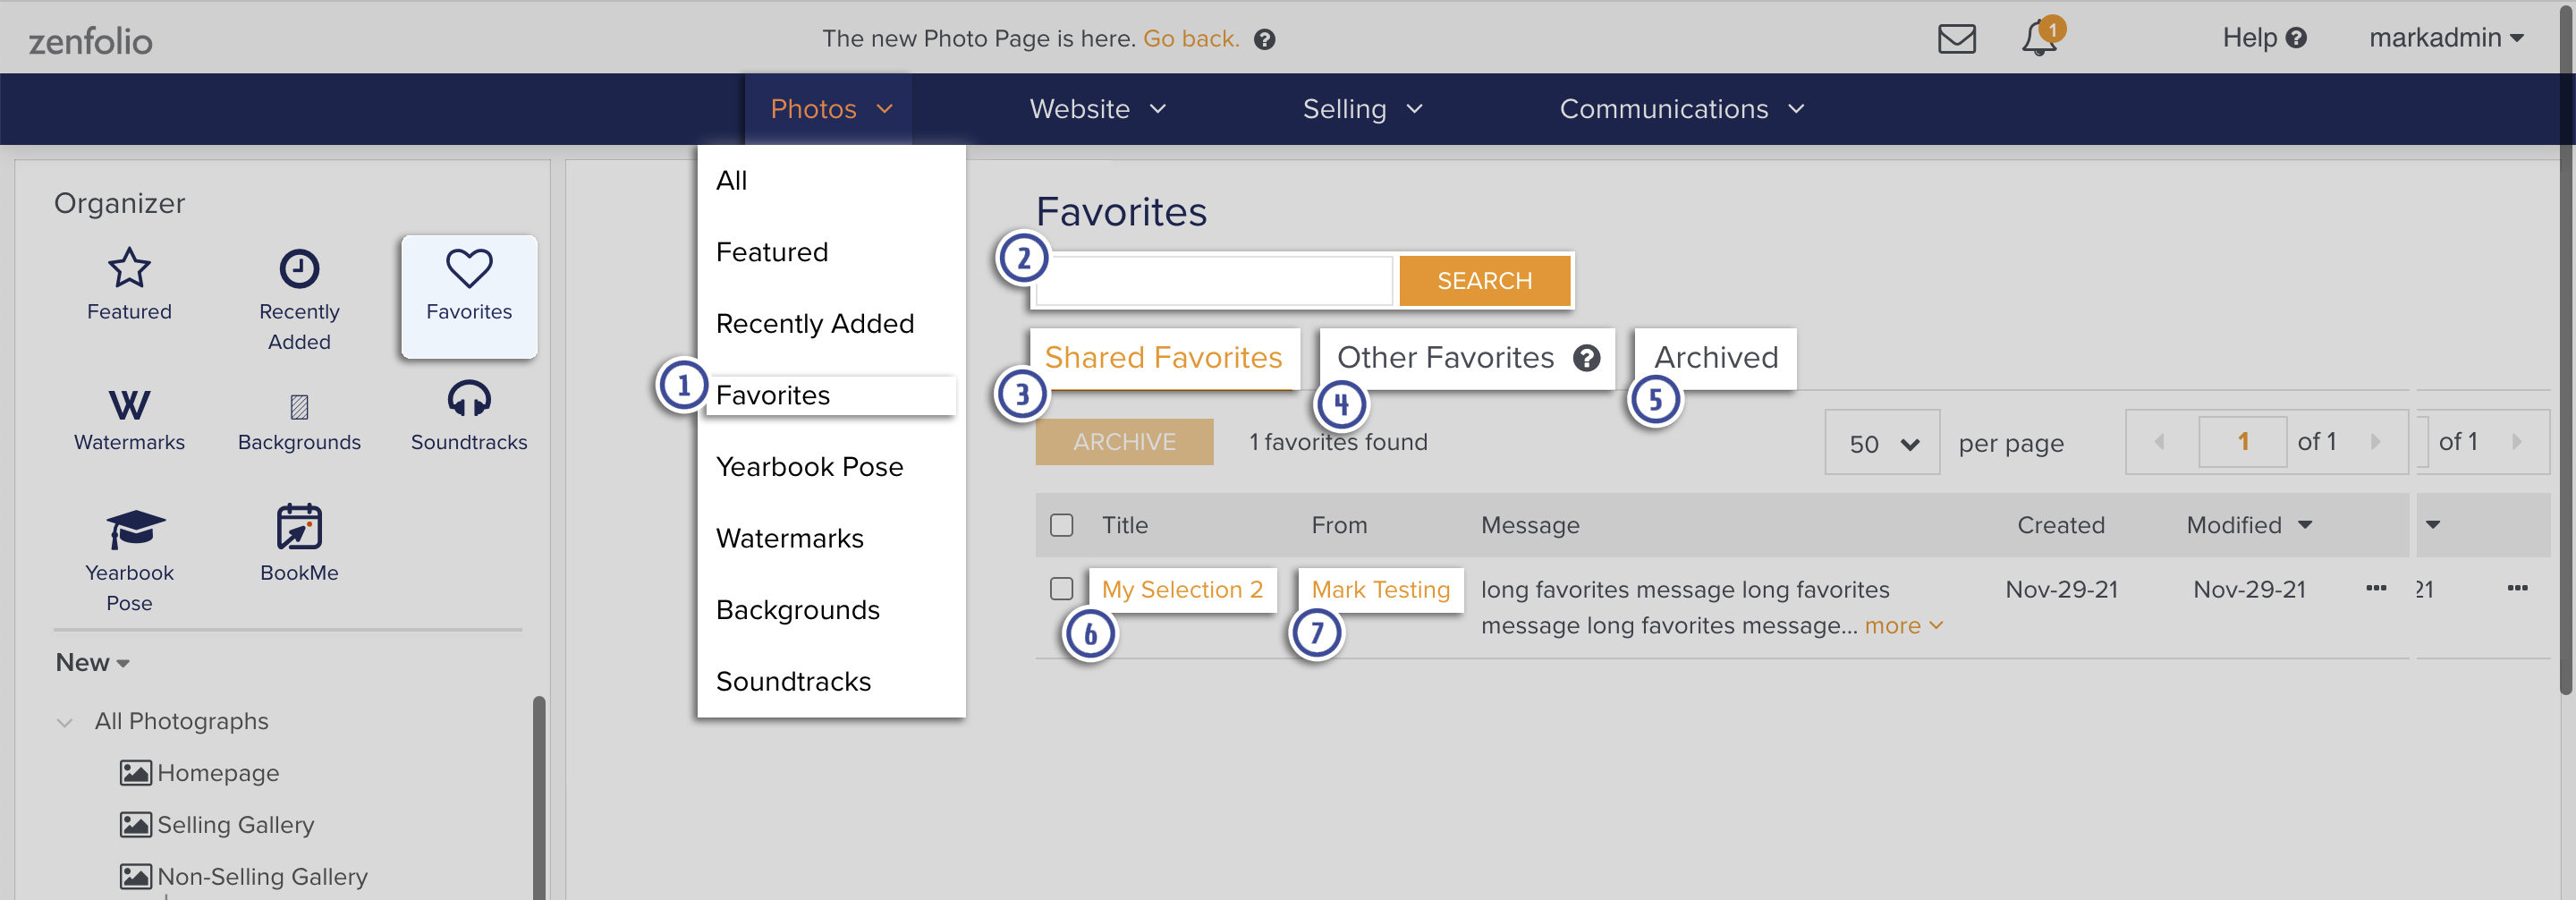Viewport: 2576px width, 900px height.
Task: Open the My Selection 2 link
Action: pos(1182,590)
